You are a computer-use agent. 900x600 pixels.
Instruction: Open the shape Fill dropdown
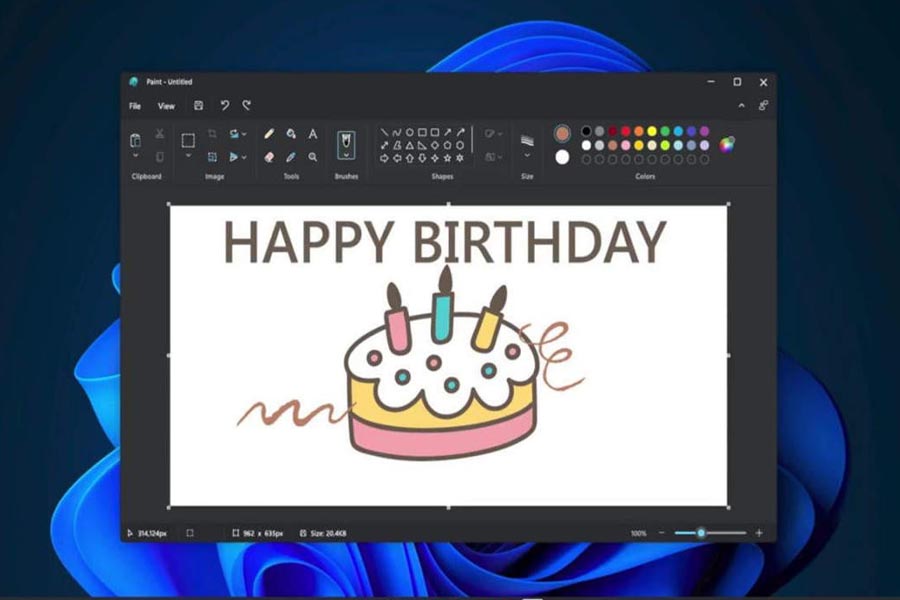[x=500, y=157]
